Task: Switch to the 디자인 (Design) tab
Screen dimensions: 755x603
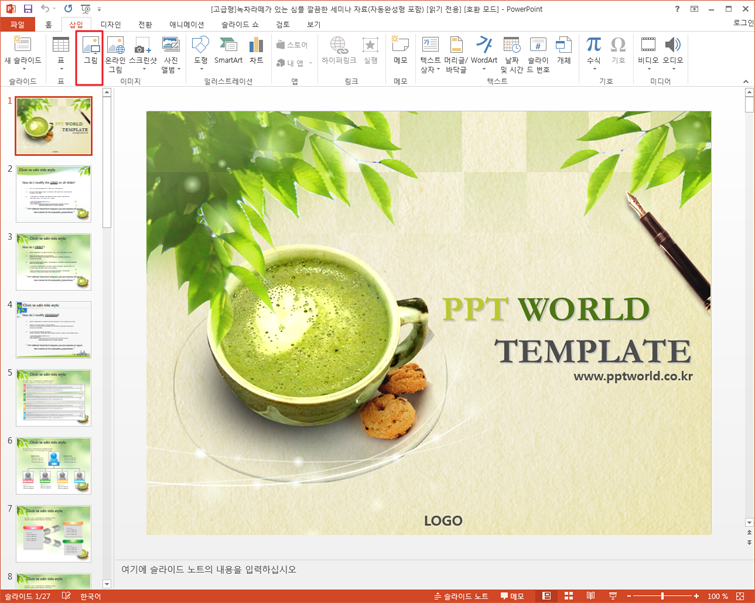Action: (x=110, y=25)
